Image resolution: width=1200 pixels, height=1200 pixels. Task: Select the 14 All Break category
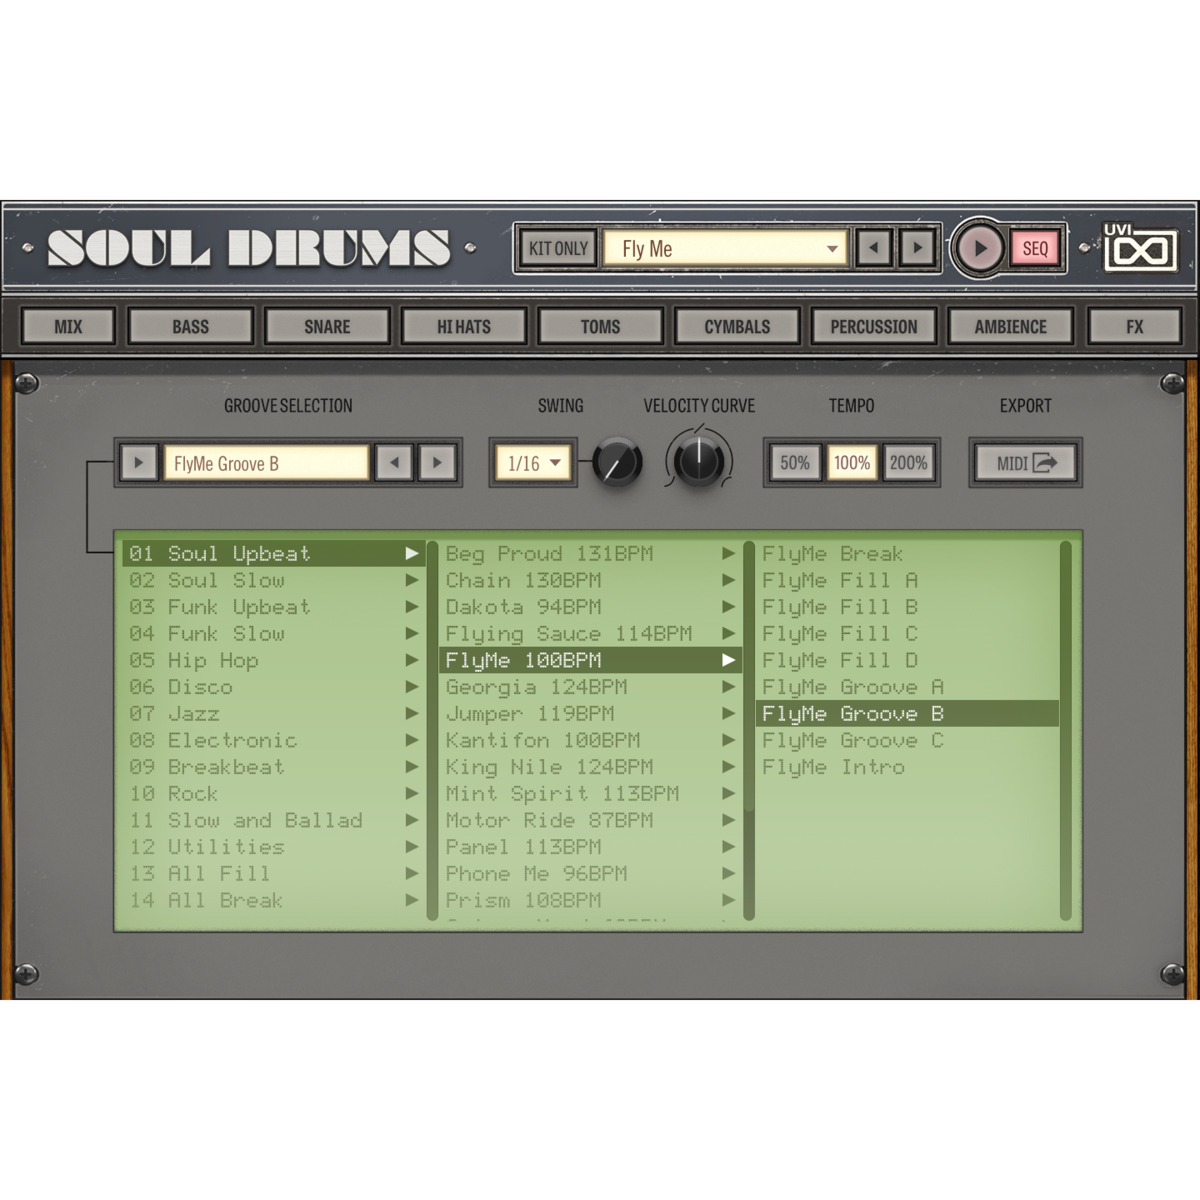(274, 900)
